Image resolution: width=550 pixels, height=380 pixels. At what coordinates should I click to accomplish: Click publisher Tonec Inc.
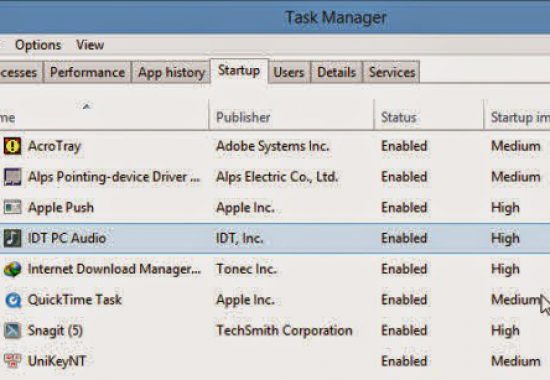coord(247,269)
